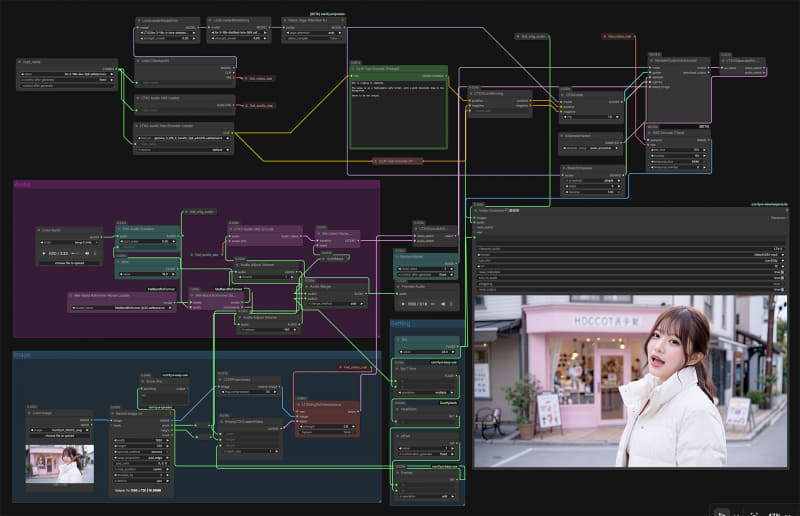Mute volume in the Load Audio player
The width and height of the screenshot is (800, 516).
[x=87, y=253]
